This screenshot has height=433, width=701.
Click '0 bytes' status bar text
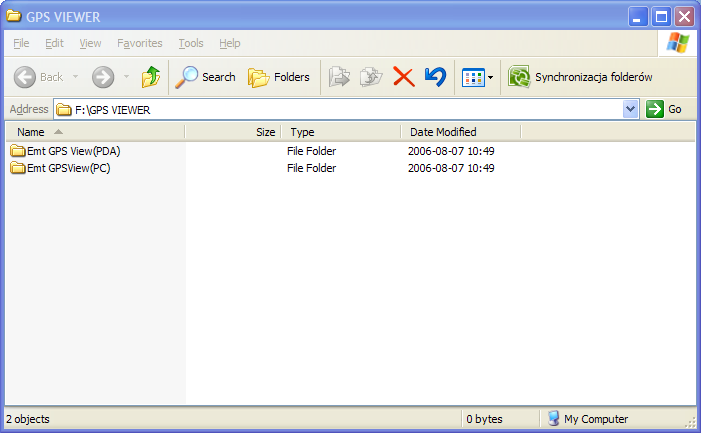484,419
